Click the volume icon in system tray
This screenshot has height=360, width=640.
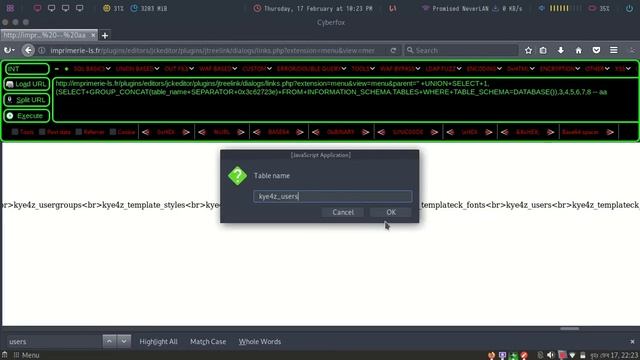(x=551, y=355)
